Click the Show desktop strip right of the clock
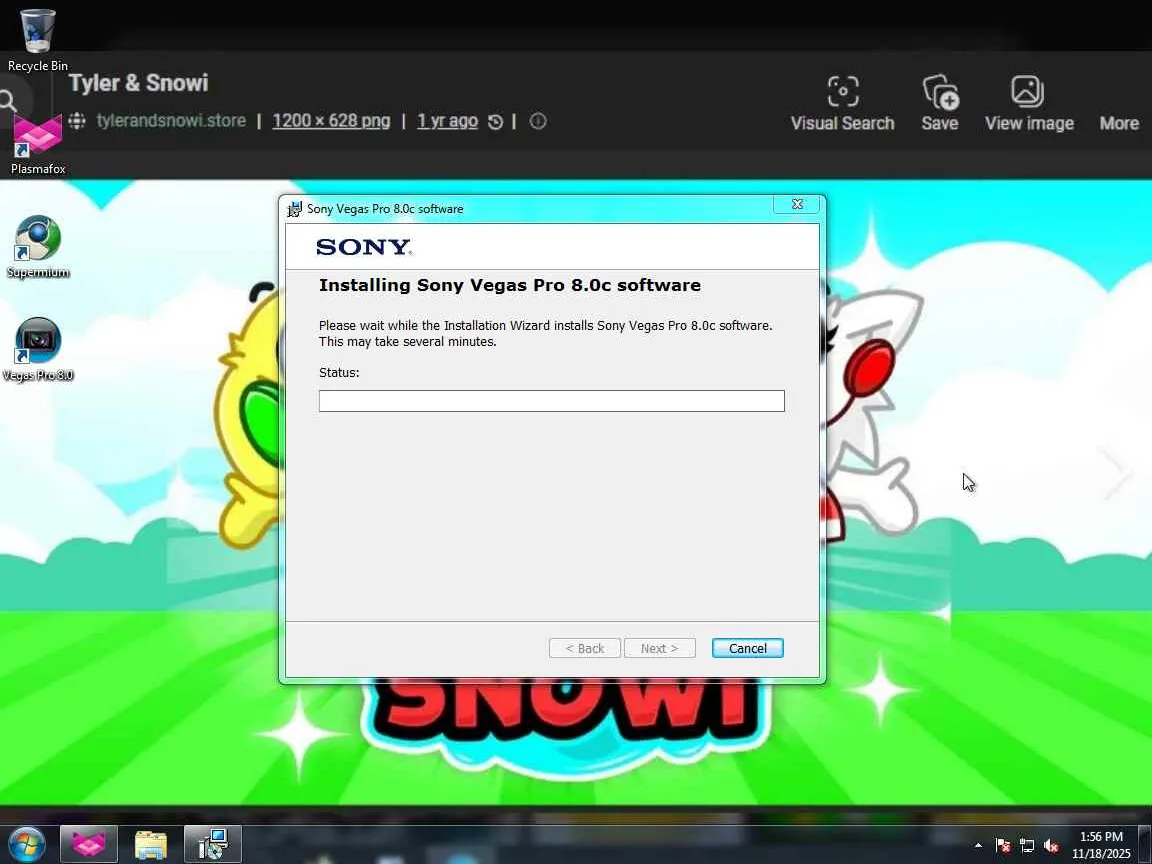This screenshot has width=1152, height=864. tap(1145, 844)
